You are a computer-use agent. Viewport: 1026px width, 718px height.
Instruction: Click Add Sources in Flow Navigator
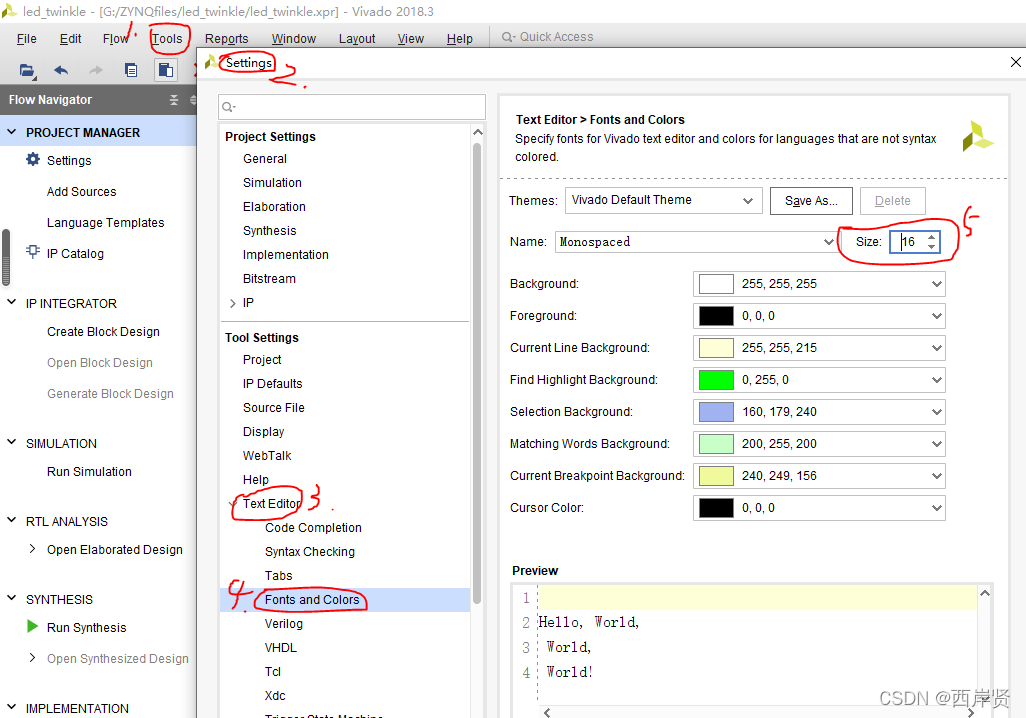(81, 192)
